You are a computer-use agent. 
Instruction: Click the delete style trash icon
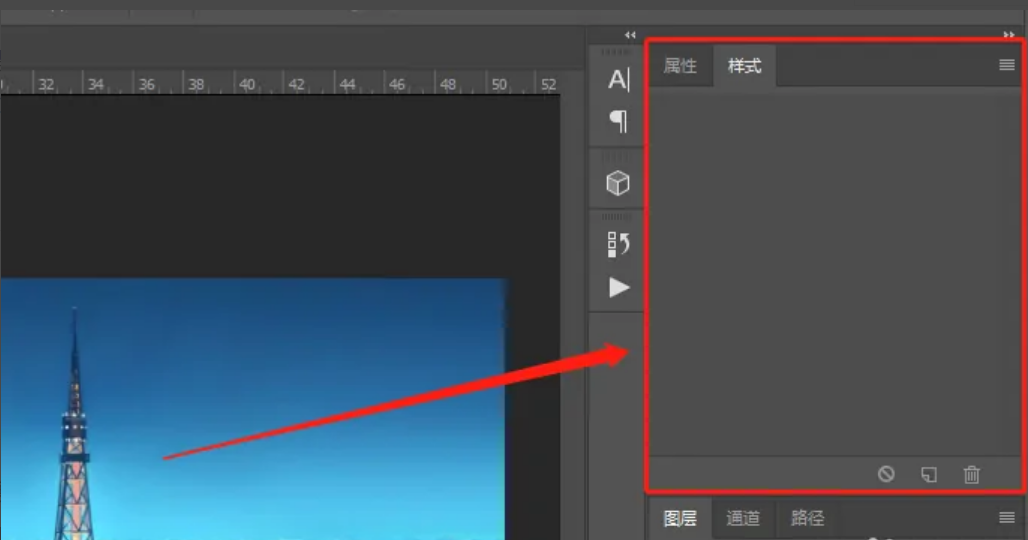pyautogui.click(x=971, y=474)
